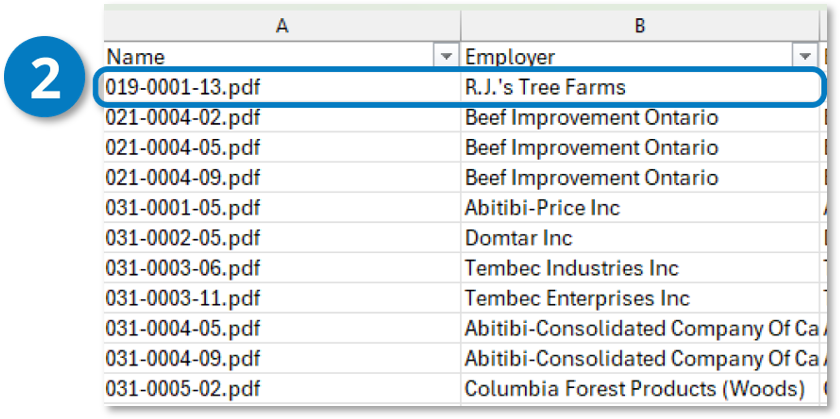Select cell 031-0005-02.pdf
The height and width of the screenshot is (419, 840).
(x=282, y=388)
